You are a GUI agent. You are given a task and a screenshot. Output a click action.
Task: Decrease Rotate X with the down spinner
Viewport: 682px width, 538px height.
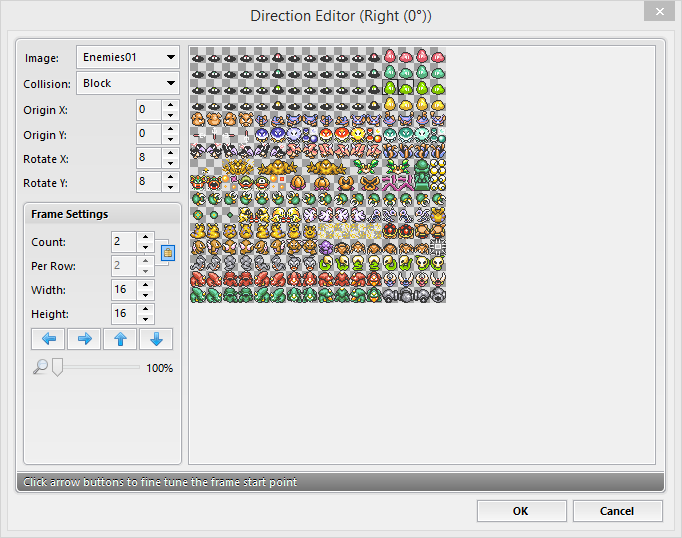click(x=170, y=163)
